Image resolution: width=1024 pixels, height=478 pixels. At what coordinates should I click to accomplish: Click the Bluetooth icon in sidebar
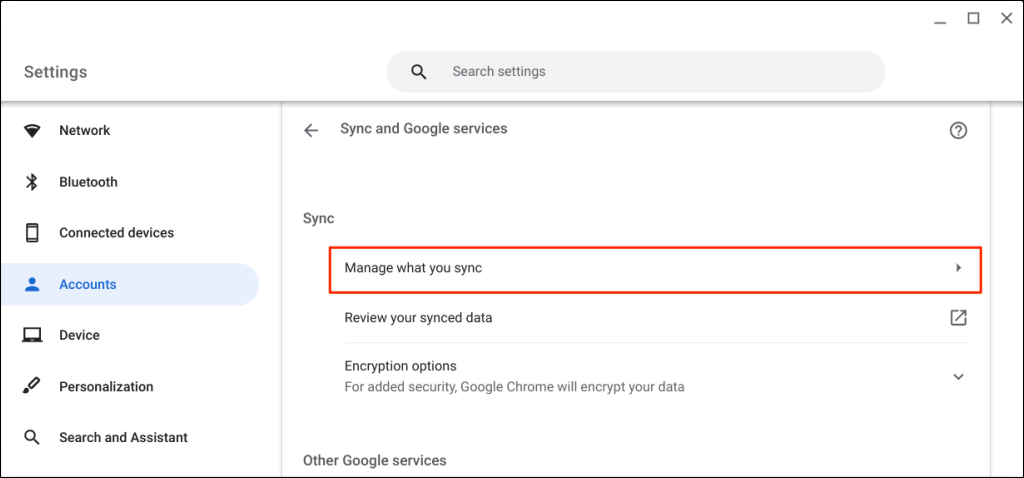coord(32,182)
